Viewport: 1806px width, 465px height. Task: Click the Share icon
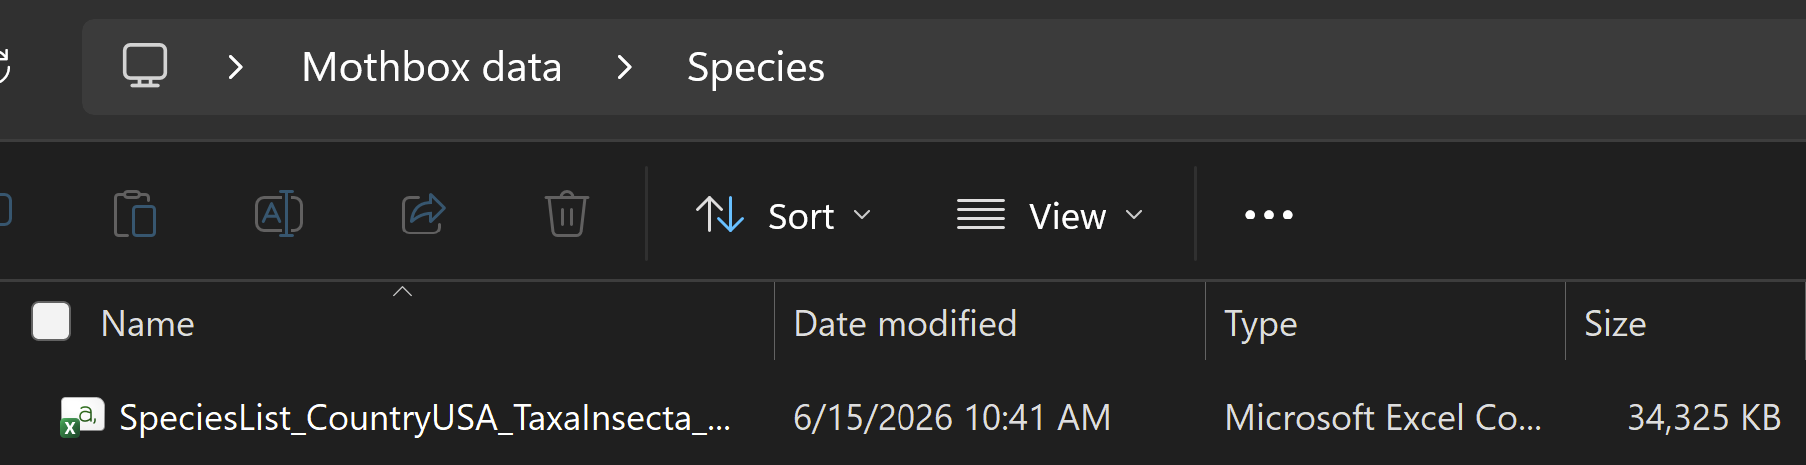pos(423,213)
